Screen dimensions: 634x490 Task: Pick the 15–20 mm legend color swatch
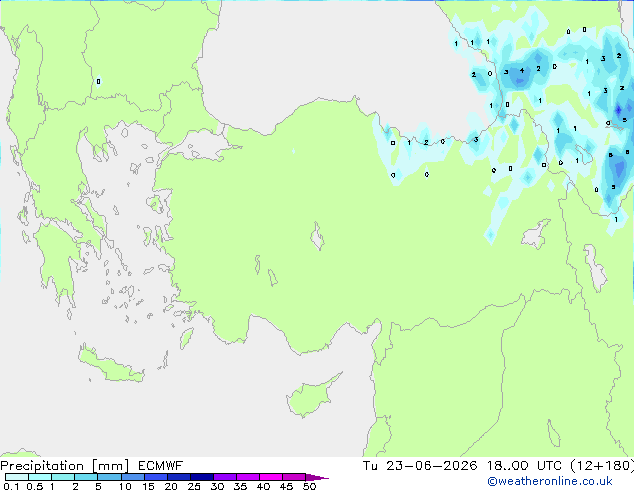pyautogui.click(x=156, y=477)
